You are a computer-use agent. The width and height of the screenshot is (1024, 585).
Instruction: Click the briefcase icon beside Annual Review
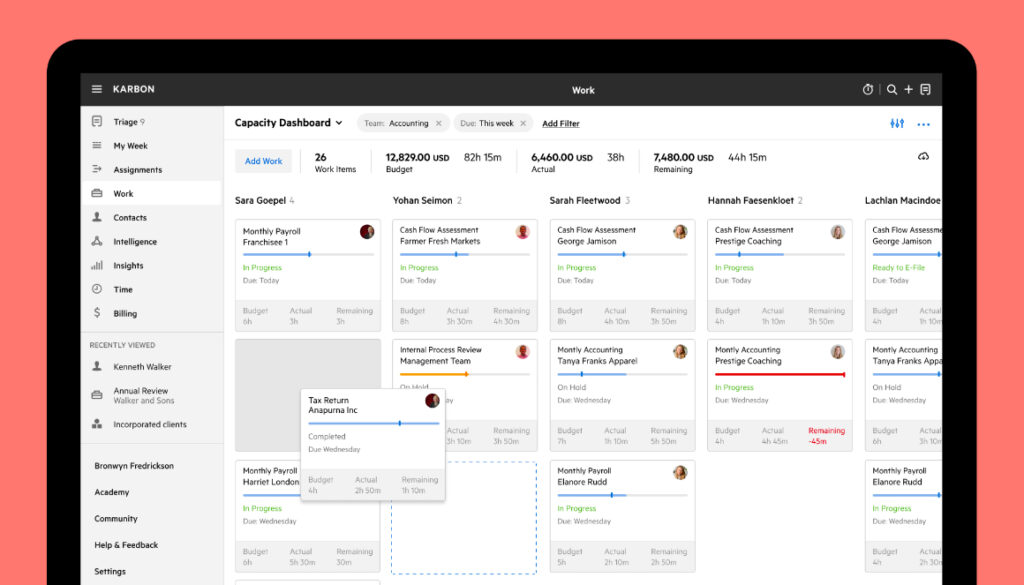97,395
